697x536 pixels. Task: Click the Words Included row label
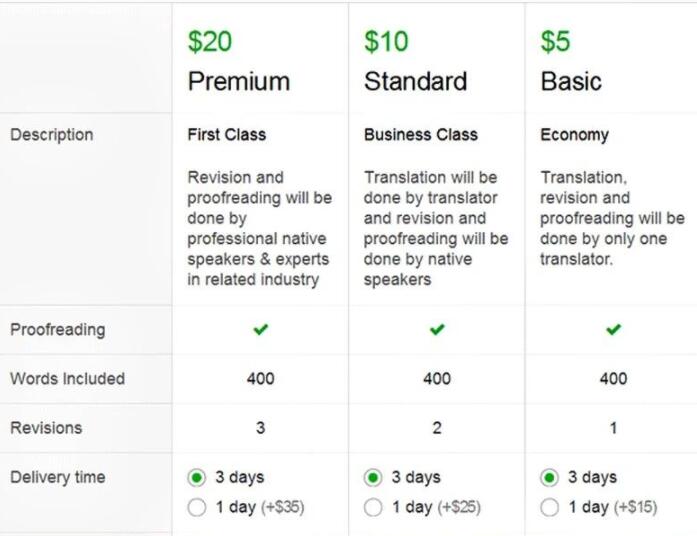[x=68, y=379]
